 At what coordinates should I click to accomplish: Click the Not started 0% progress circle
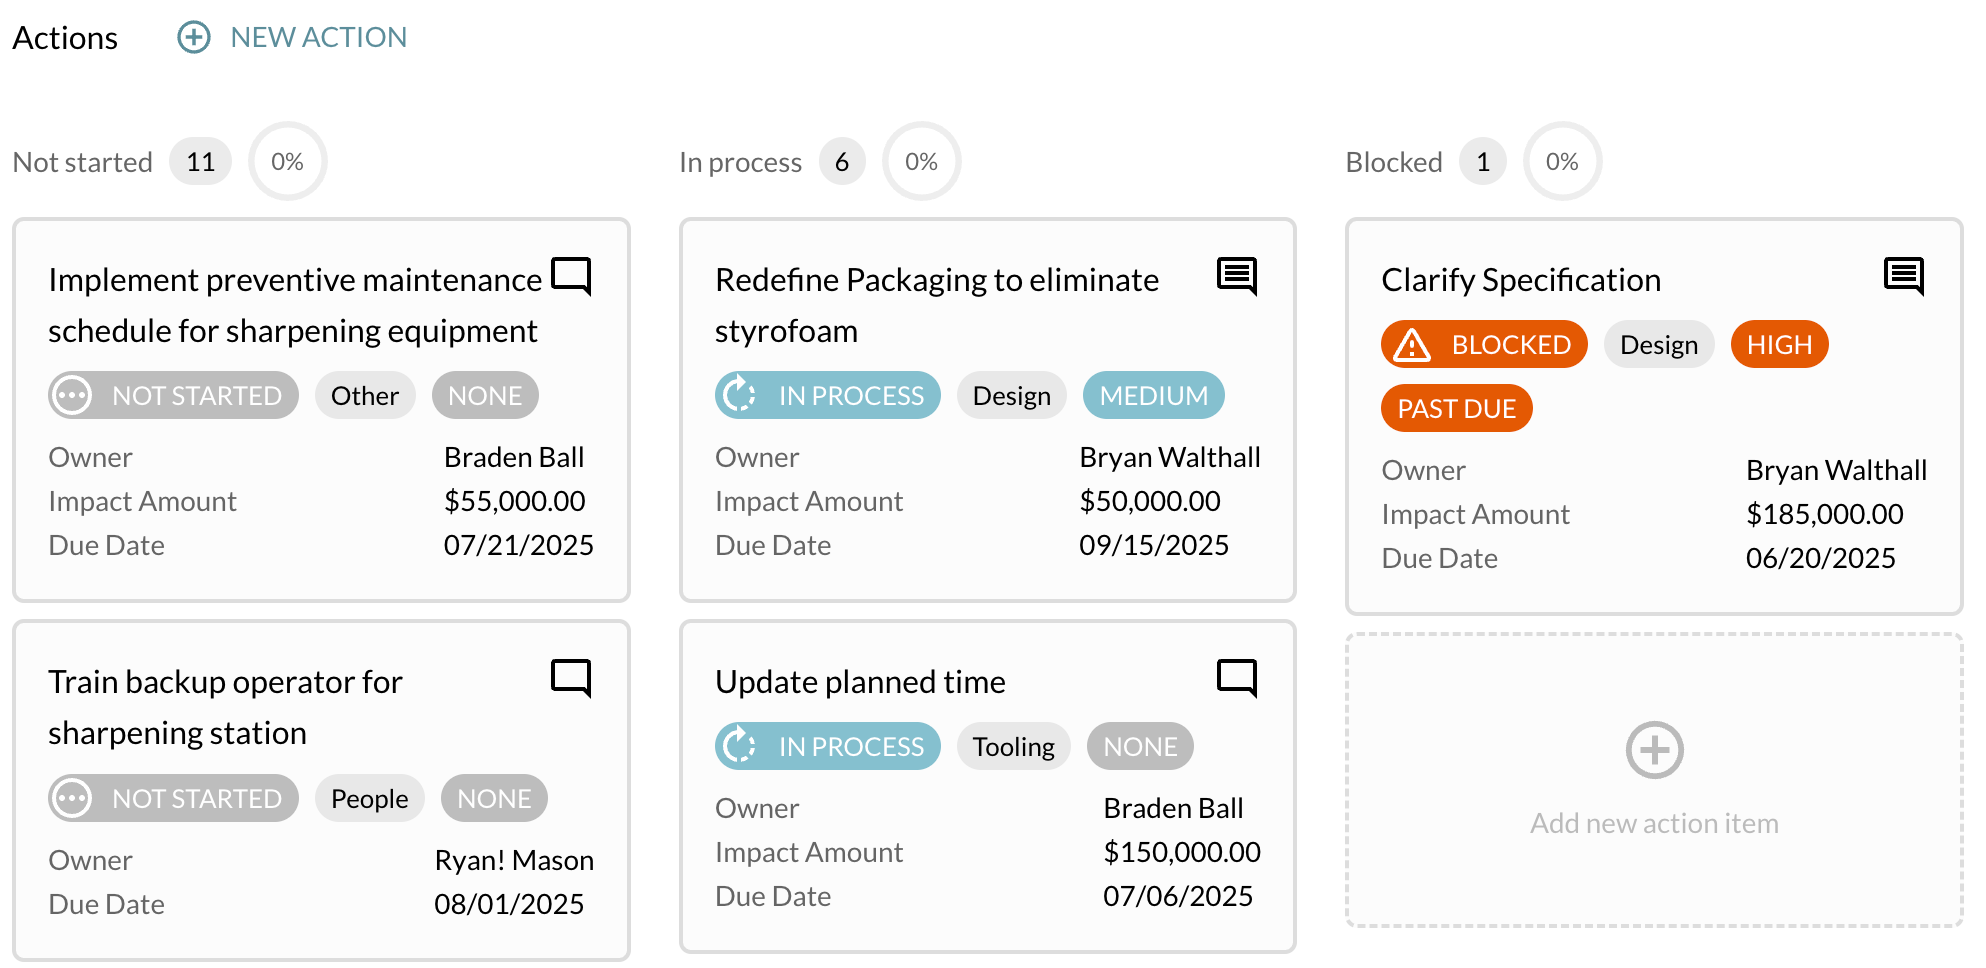[x=287, y=162]
